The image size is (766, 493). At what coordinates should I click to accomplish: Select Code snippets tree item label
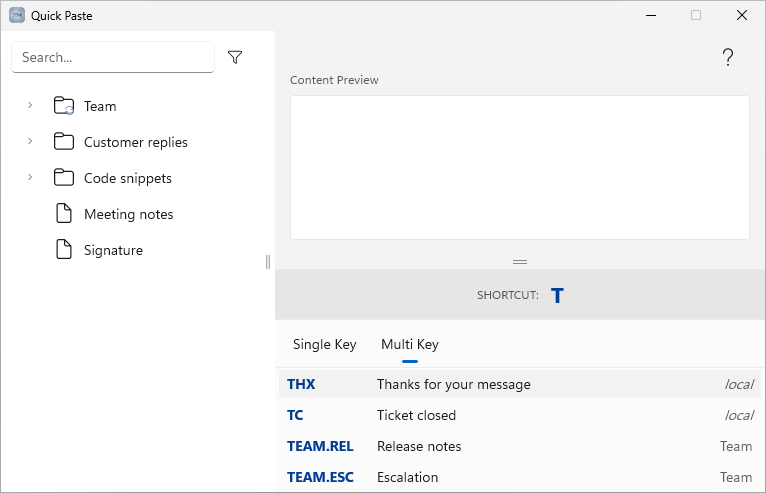point(128,178)
